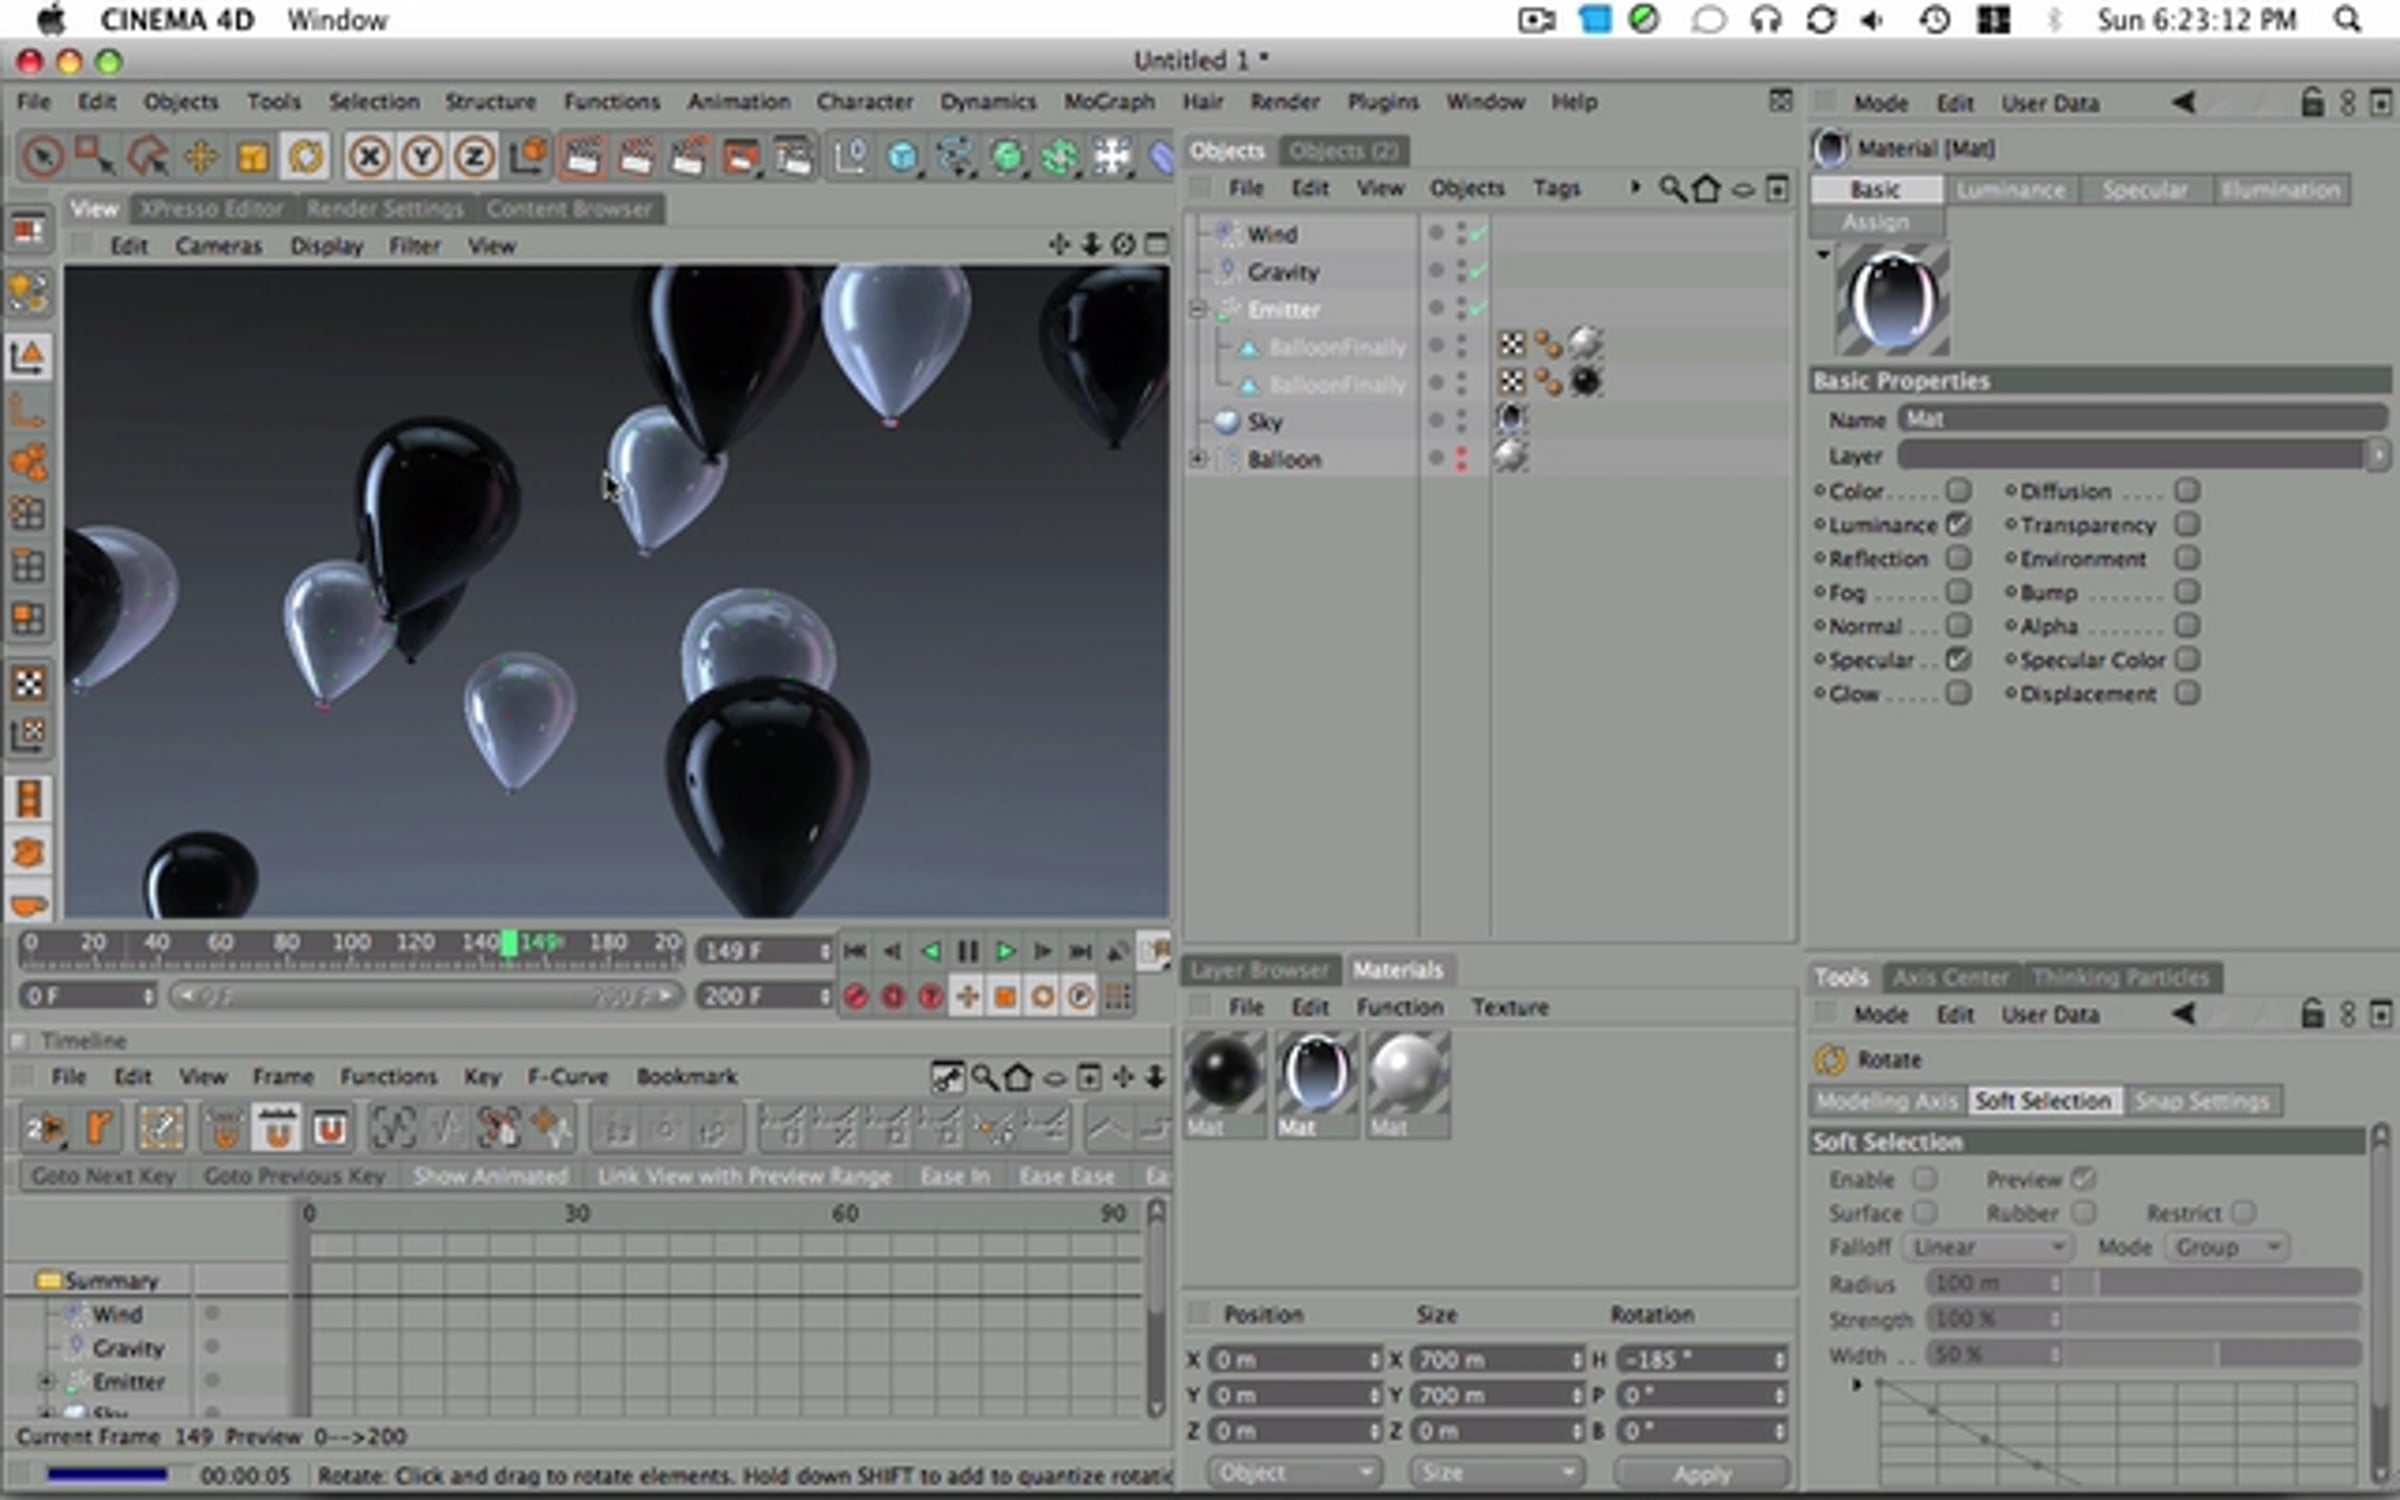Switch to the Snap Settings tab
Viewport: 2400px width, 1500px height.
(2202, 1101)
